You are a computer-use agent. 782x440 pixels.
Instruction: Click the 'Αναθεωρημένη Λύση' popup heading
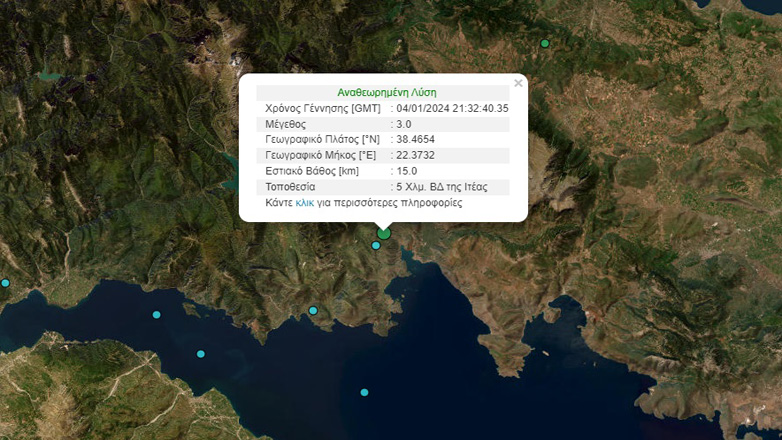coord(387,92)
